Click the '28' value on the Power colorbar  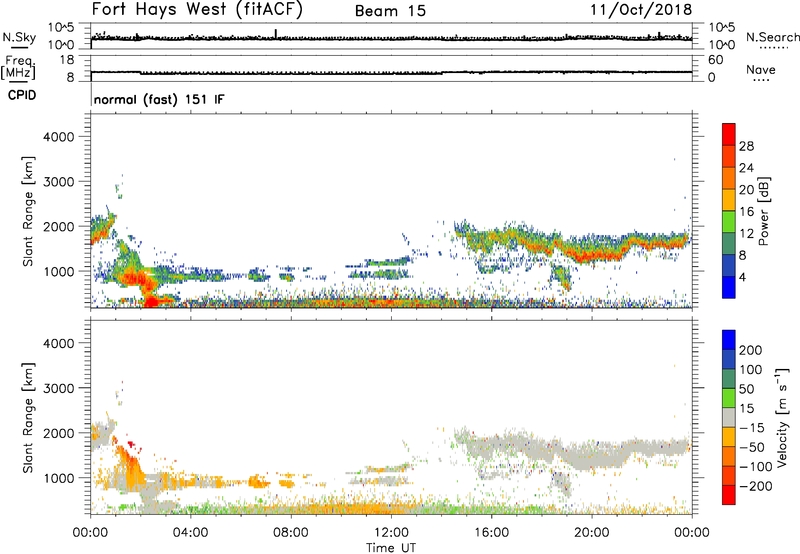pos(746,146)
